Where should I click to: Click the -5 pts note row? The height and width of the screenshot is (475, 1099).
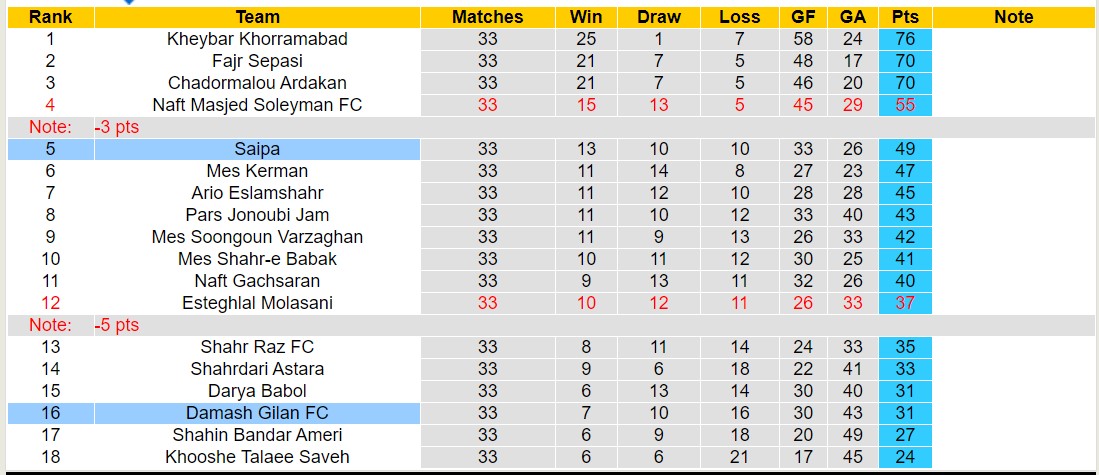pyautogui.click(x=117, y=325)
